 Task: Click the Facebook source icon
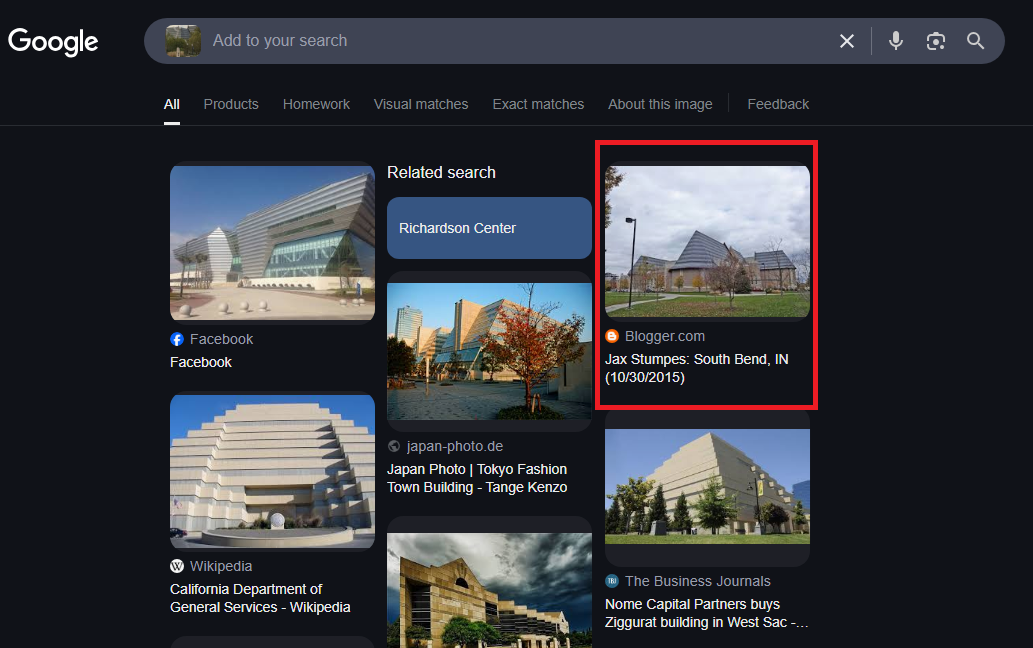click(x=177, y=339)
